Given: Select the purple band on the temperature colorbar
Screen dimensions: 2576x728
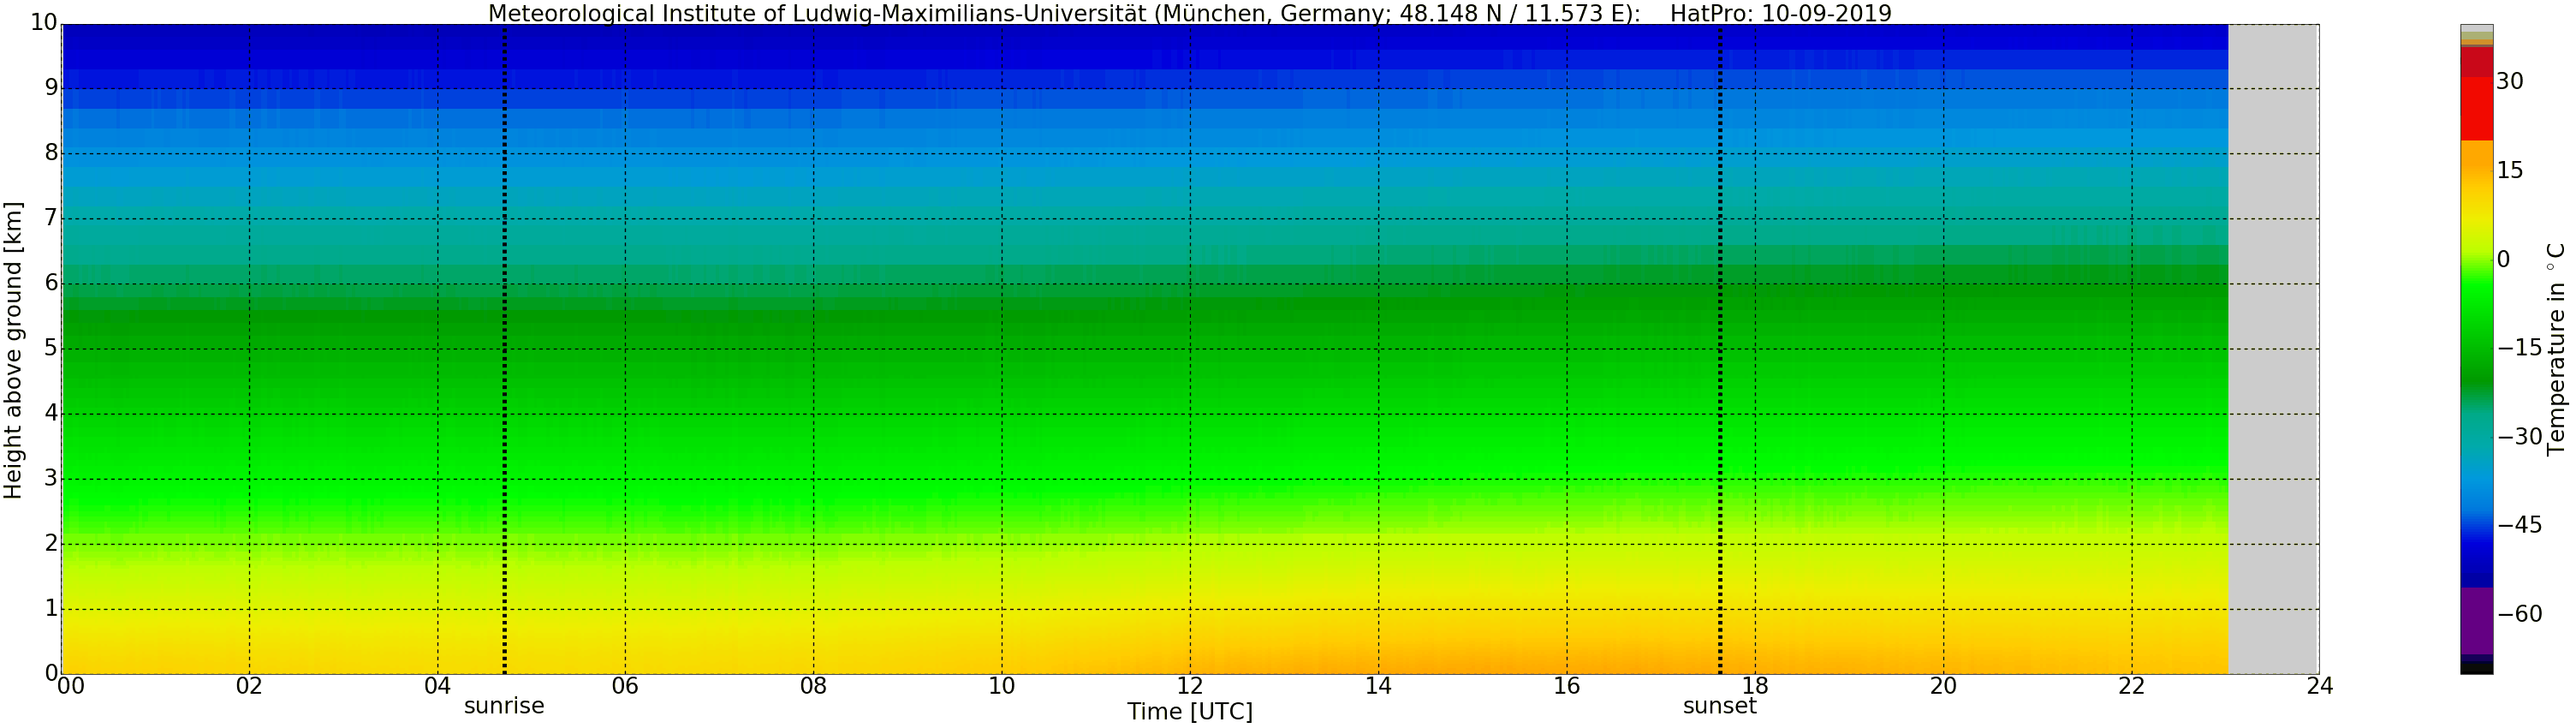Looking at the screenshot, I should click(2476, 620).
